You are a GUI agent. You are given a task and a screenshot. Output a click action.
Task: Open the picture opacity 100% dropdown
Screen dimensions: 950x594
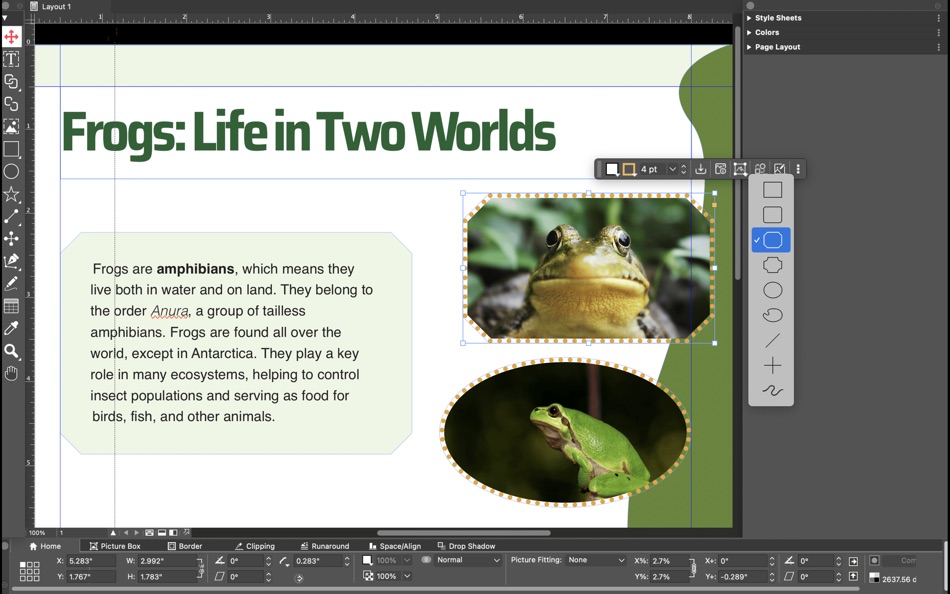tap(408, 576)
